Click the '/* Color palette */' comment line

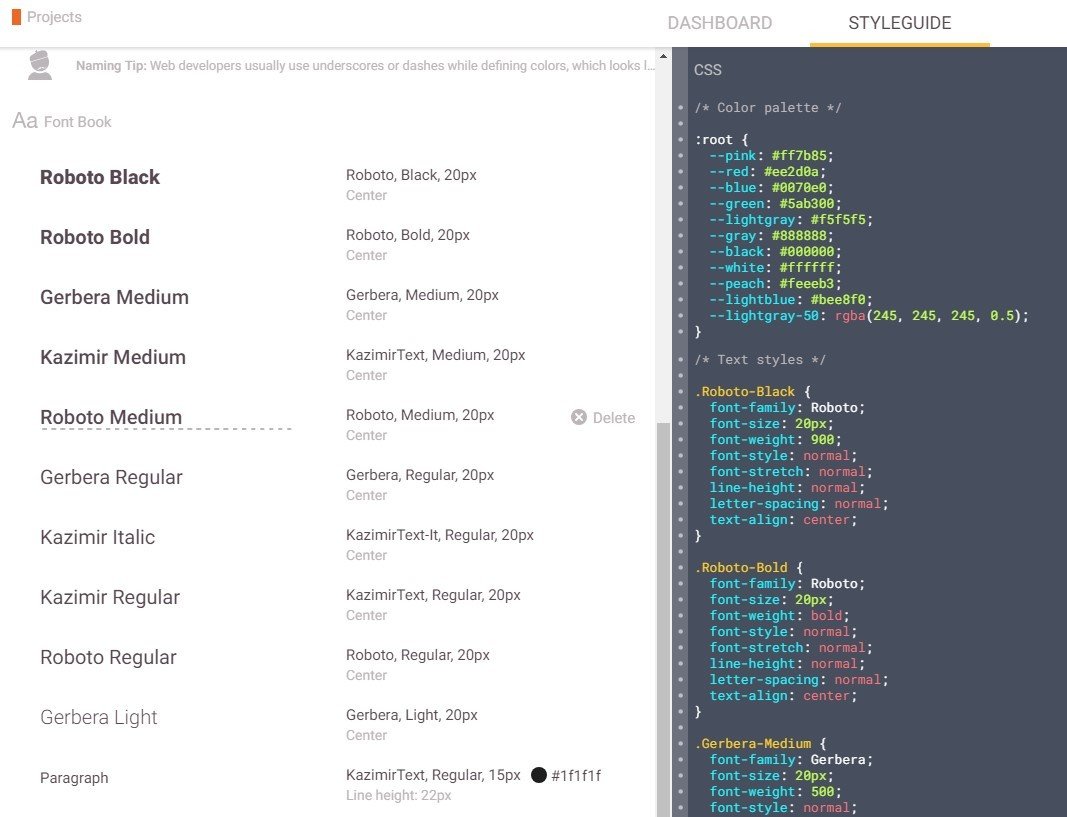coord(768,107)
